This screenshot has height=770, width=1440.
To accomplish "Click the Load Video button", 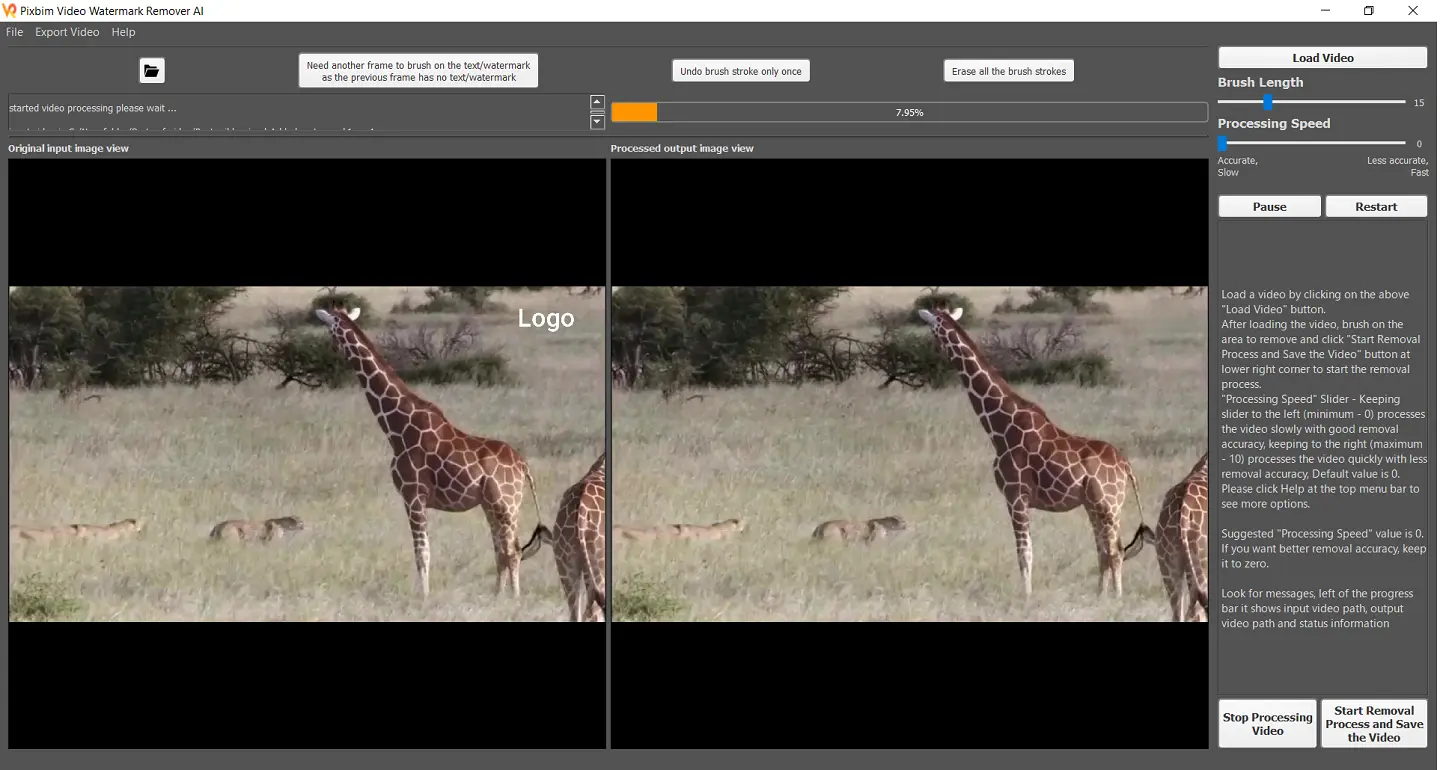I will (x=1322, y=58).
